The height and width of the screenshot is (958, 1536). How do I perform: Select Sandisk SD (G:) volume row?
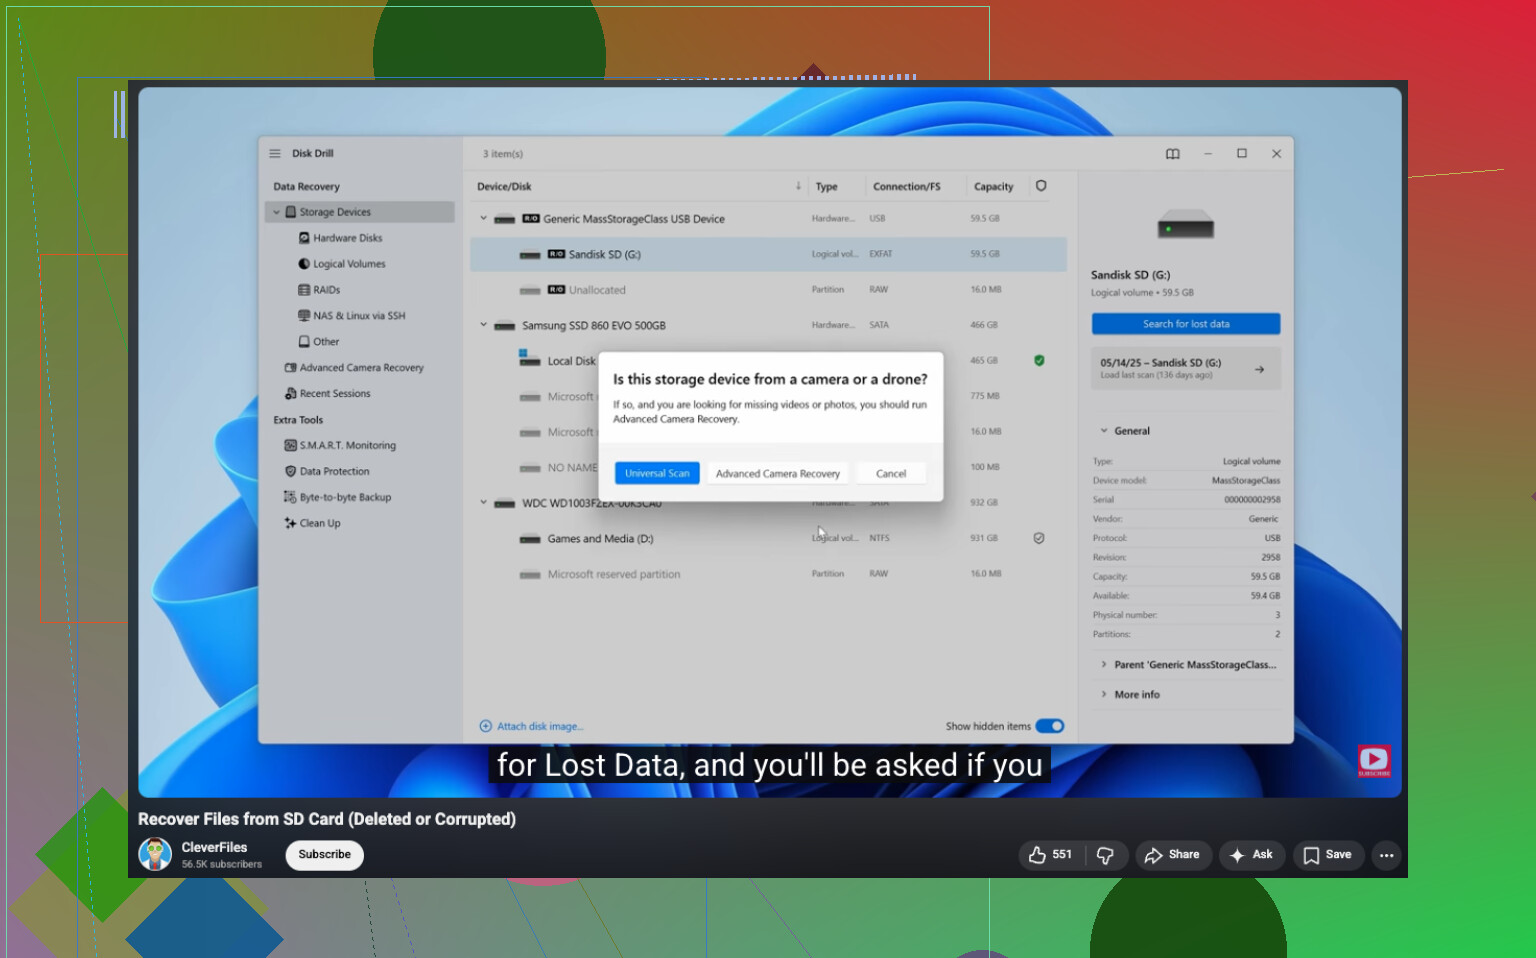(768, 255)
